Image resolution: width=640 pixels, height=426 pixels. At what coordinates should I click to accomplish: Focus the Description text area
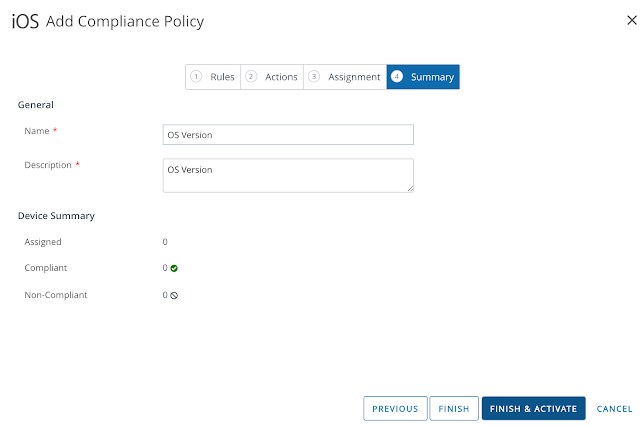[x=288, y=174]
